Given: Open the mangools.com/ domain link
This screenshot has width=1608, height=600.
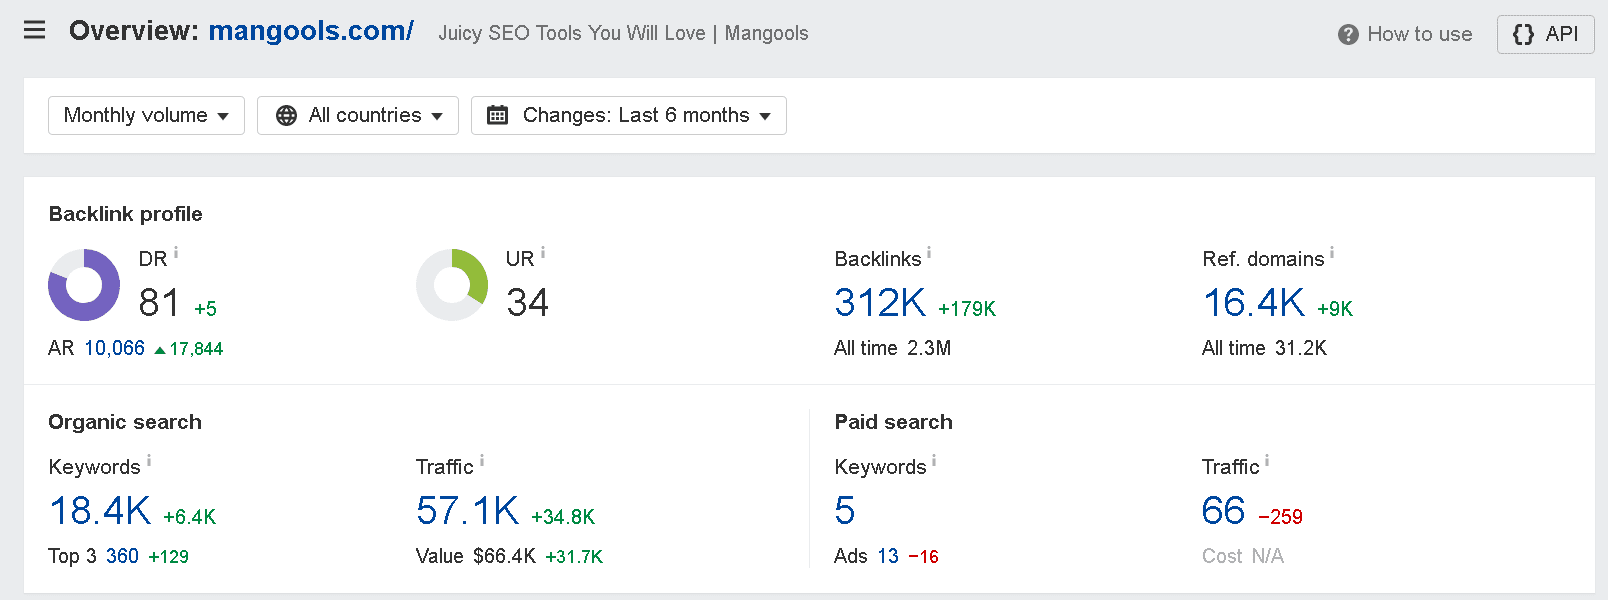Looking at the screenshot, I should point(311,31).
